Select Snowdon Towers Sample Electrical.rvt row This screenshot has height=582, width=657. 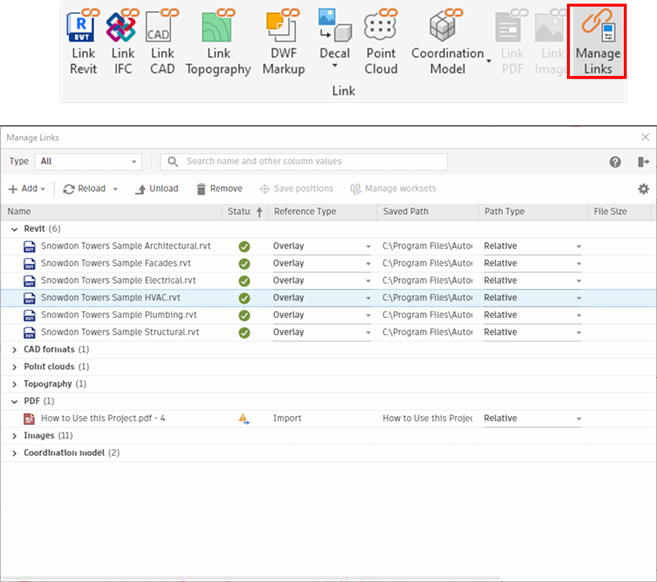328,281
